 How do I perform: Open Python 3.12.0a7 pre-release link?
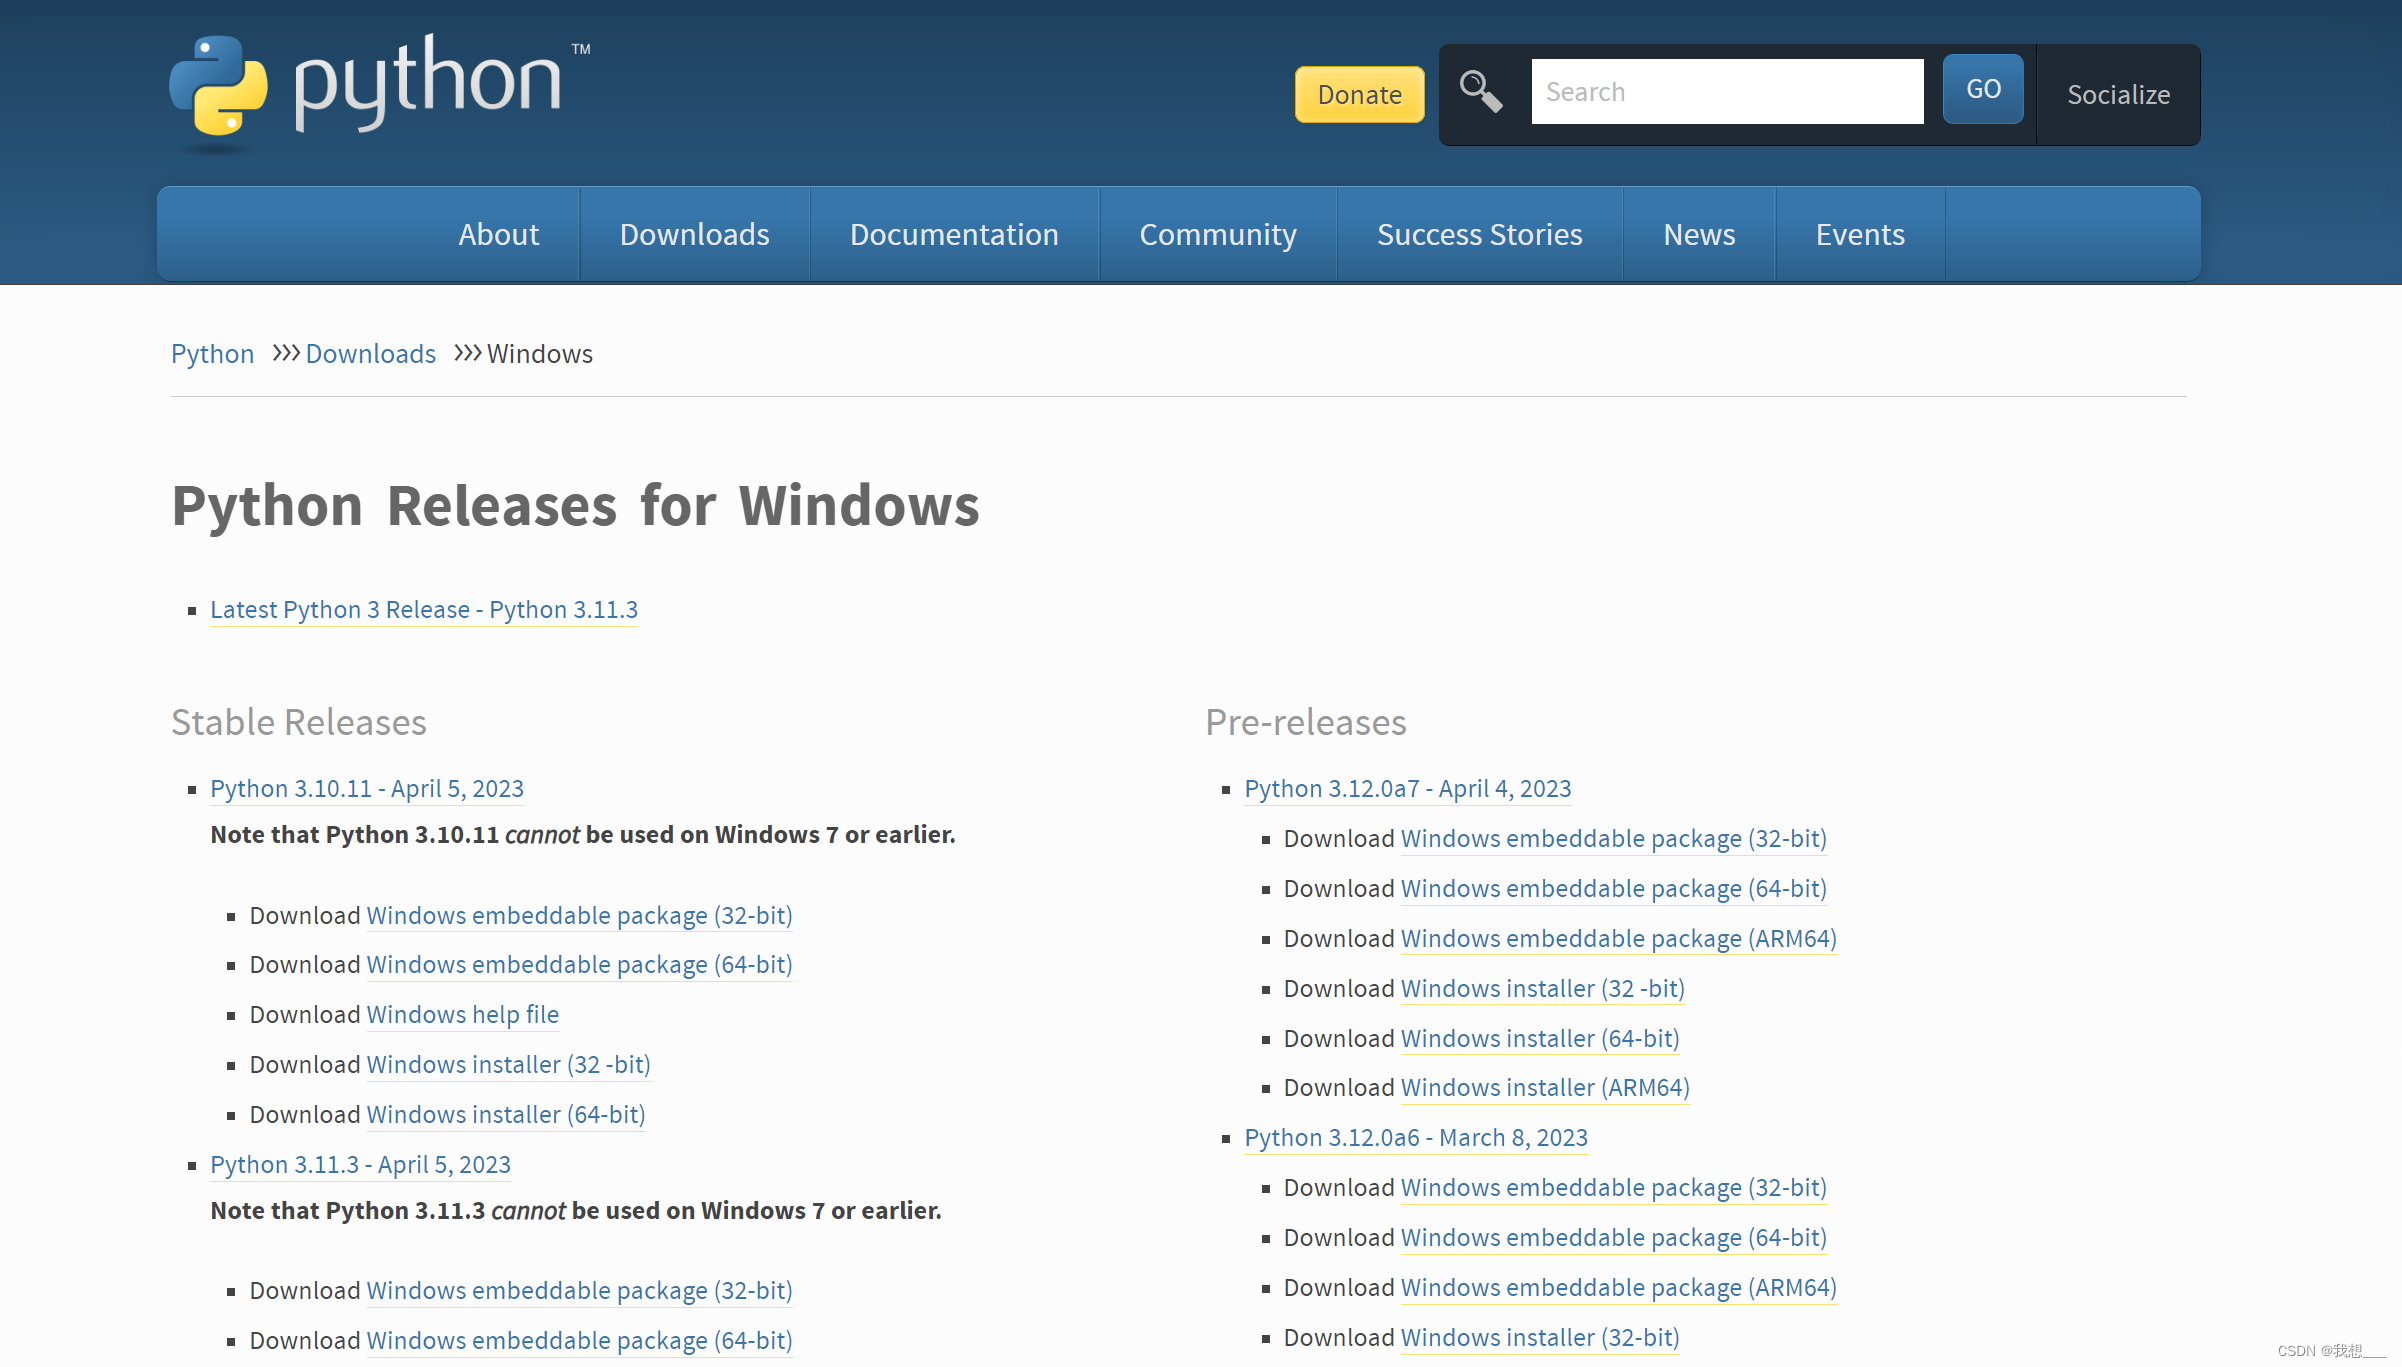click(x=1407, y=789)
